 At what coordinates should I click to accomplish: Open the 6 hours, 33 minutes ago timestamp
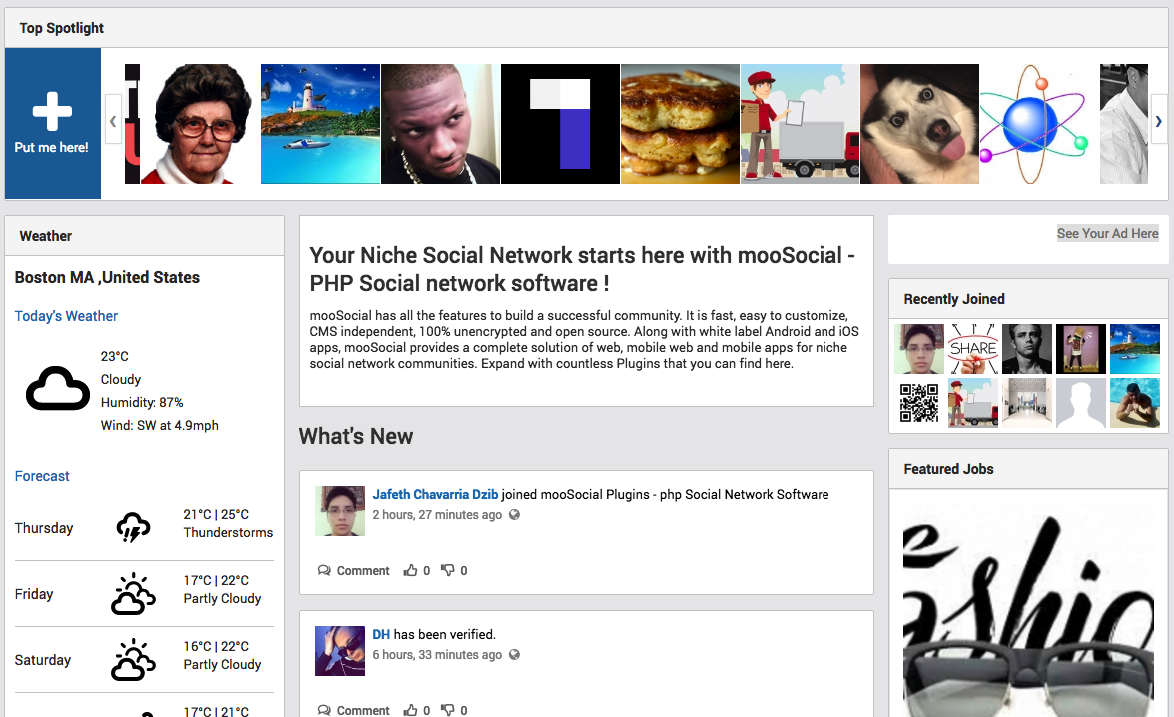(x=437, y=655)
